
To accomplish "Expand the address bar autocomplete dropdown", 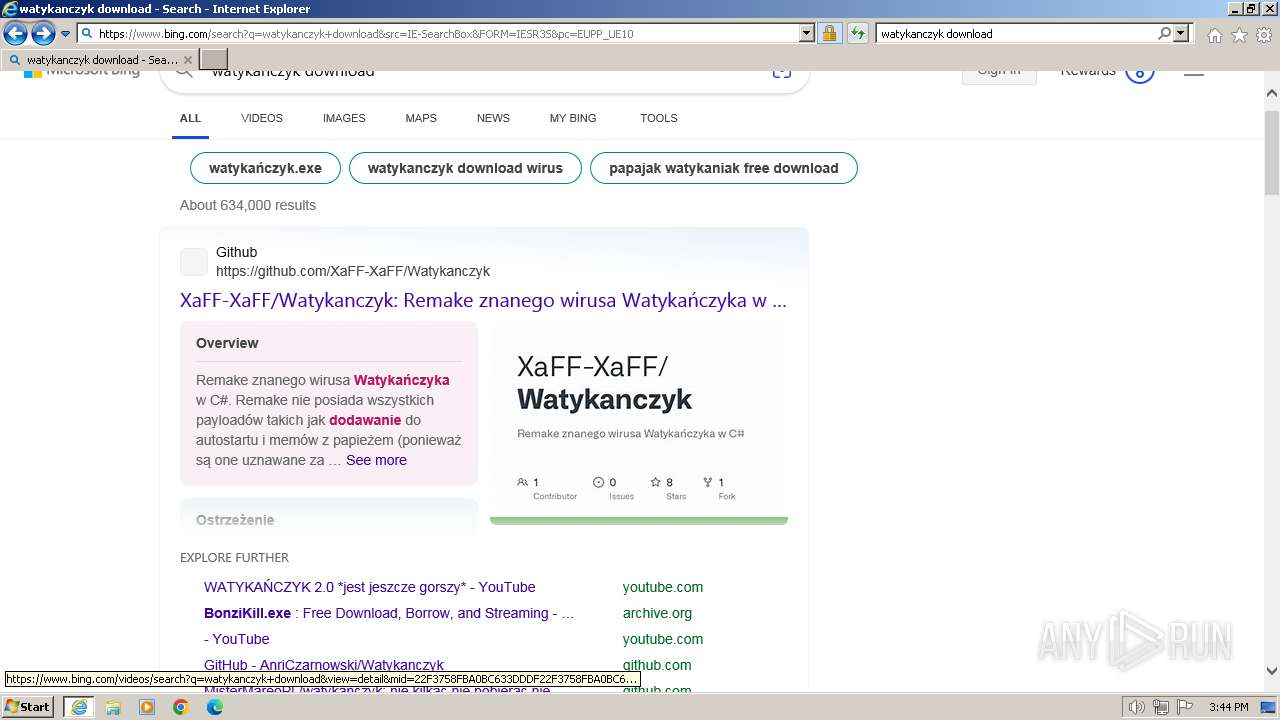I will click(x=807, y=33).
